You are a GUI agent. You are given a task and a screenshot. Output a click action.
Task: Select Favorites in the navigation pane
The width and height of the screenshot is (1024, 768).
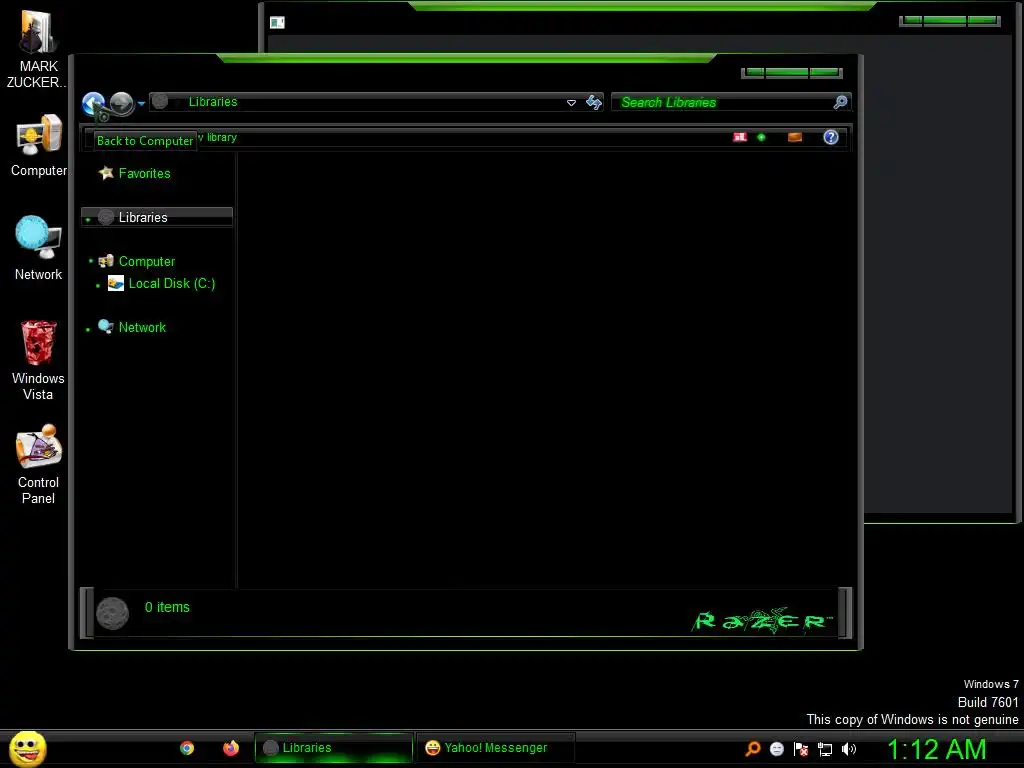144,173
